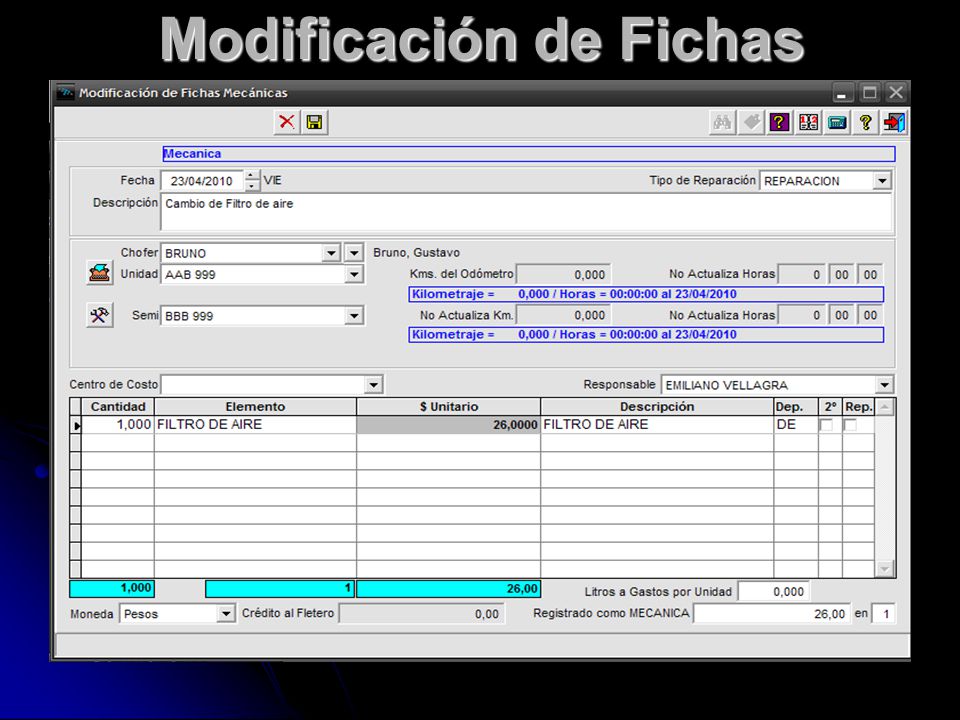
Task: Click the gray tag icon in toolbar
Action: 751,122
